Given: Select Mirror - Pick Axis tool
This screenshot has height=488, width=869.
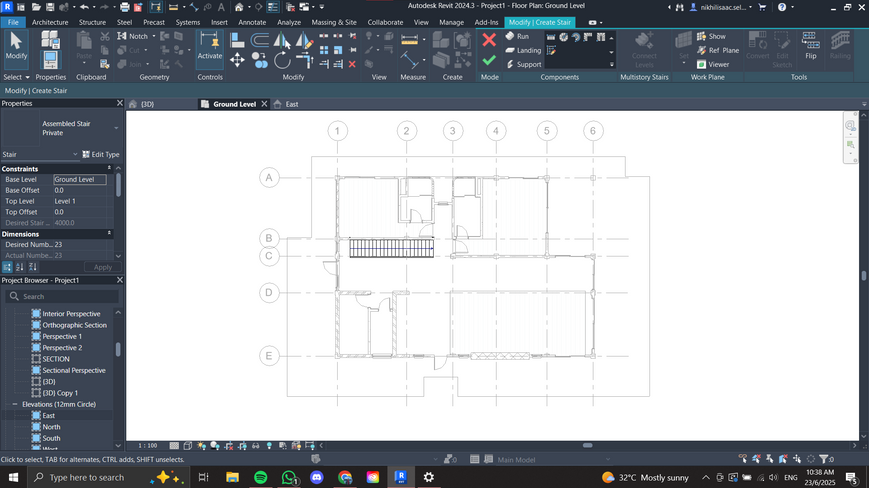Looking at the screenshot, I should pyautogui.click(x=282, y=40).
